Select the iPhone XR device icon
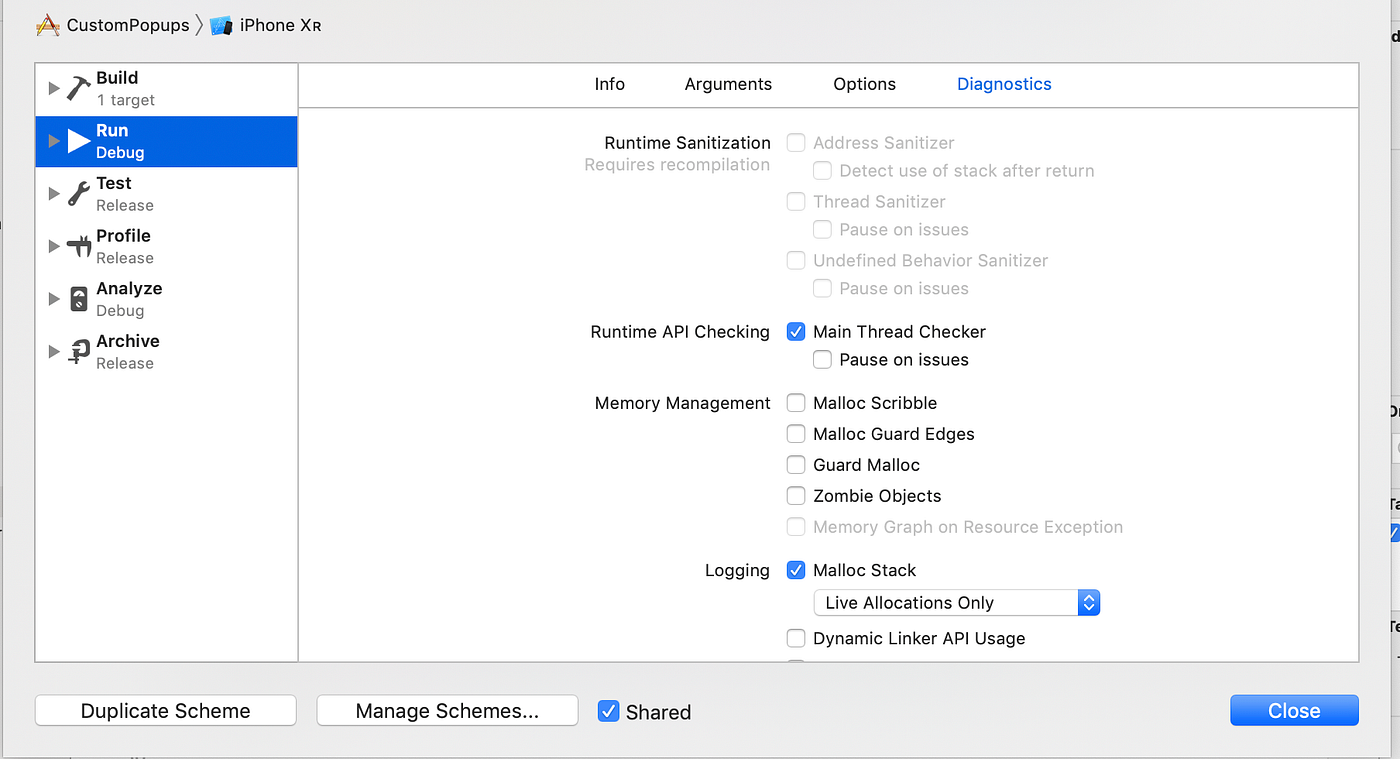 point(222,25)
